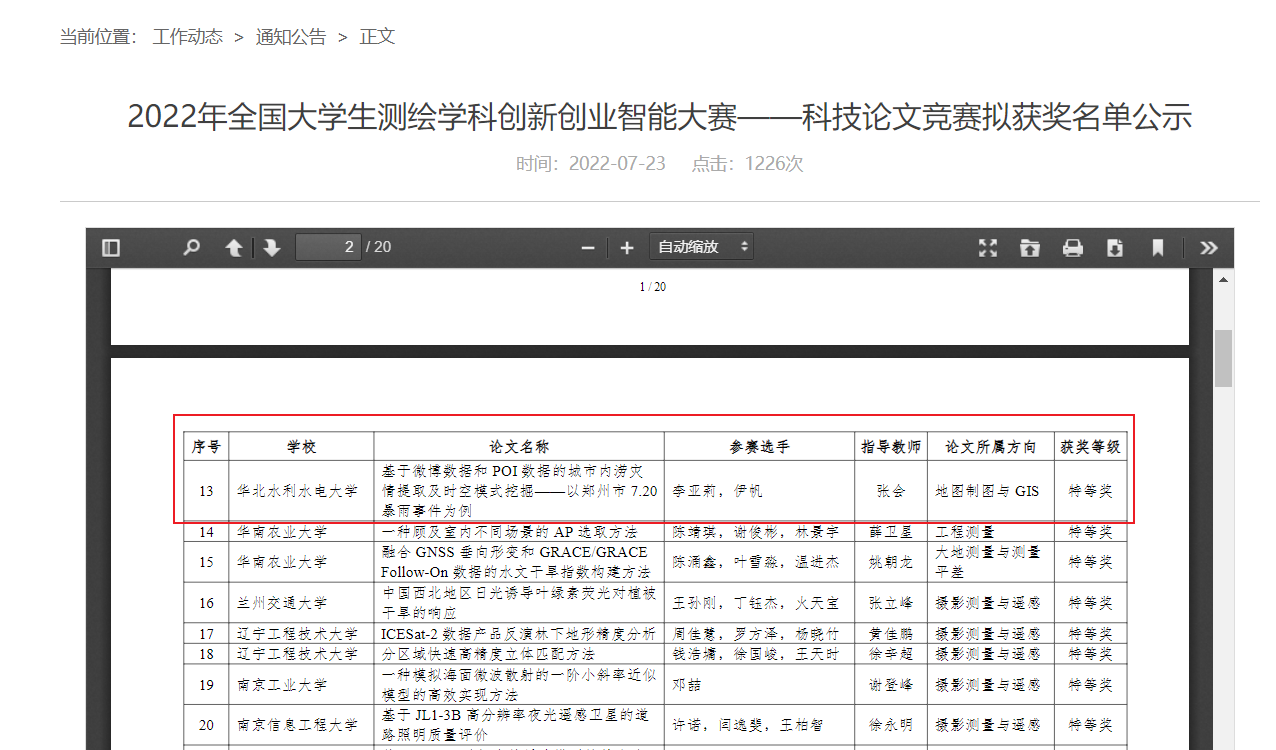Viewport: 1276px width, 750px height.
Task: Go to next page arrow
Action: pos(272,247)
